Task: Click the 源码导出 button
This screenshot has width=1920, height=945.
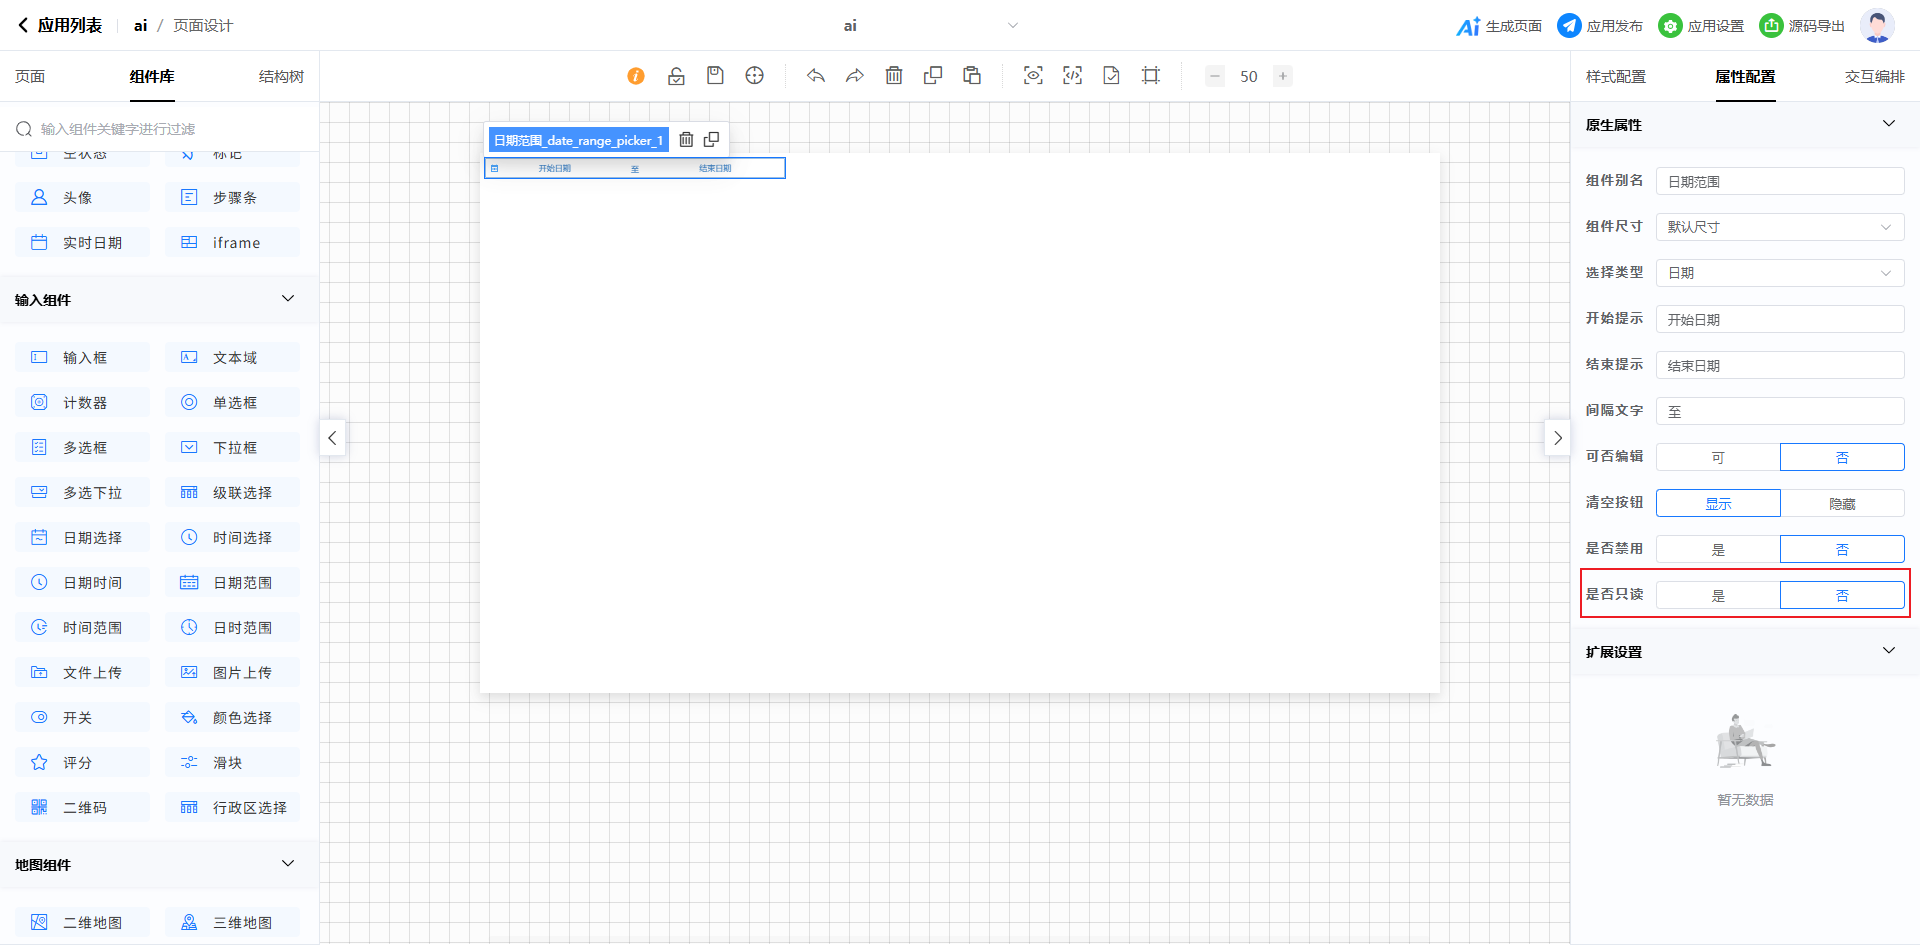Action: [x=1803, y=26]
